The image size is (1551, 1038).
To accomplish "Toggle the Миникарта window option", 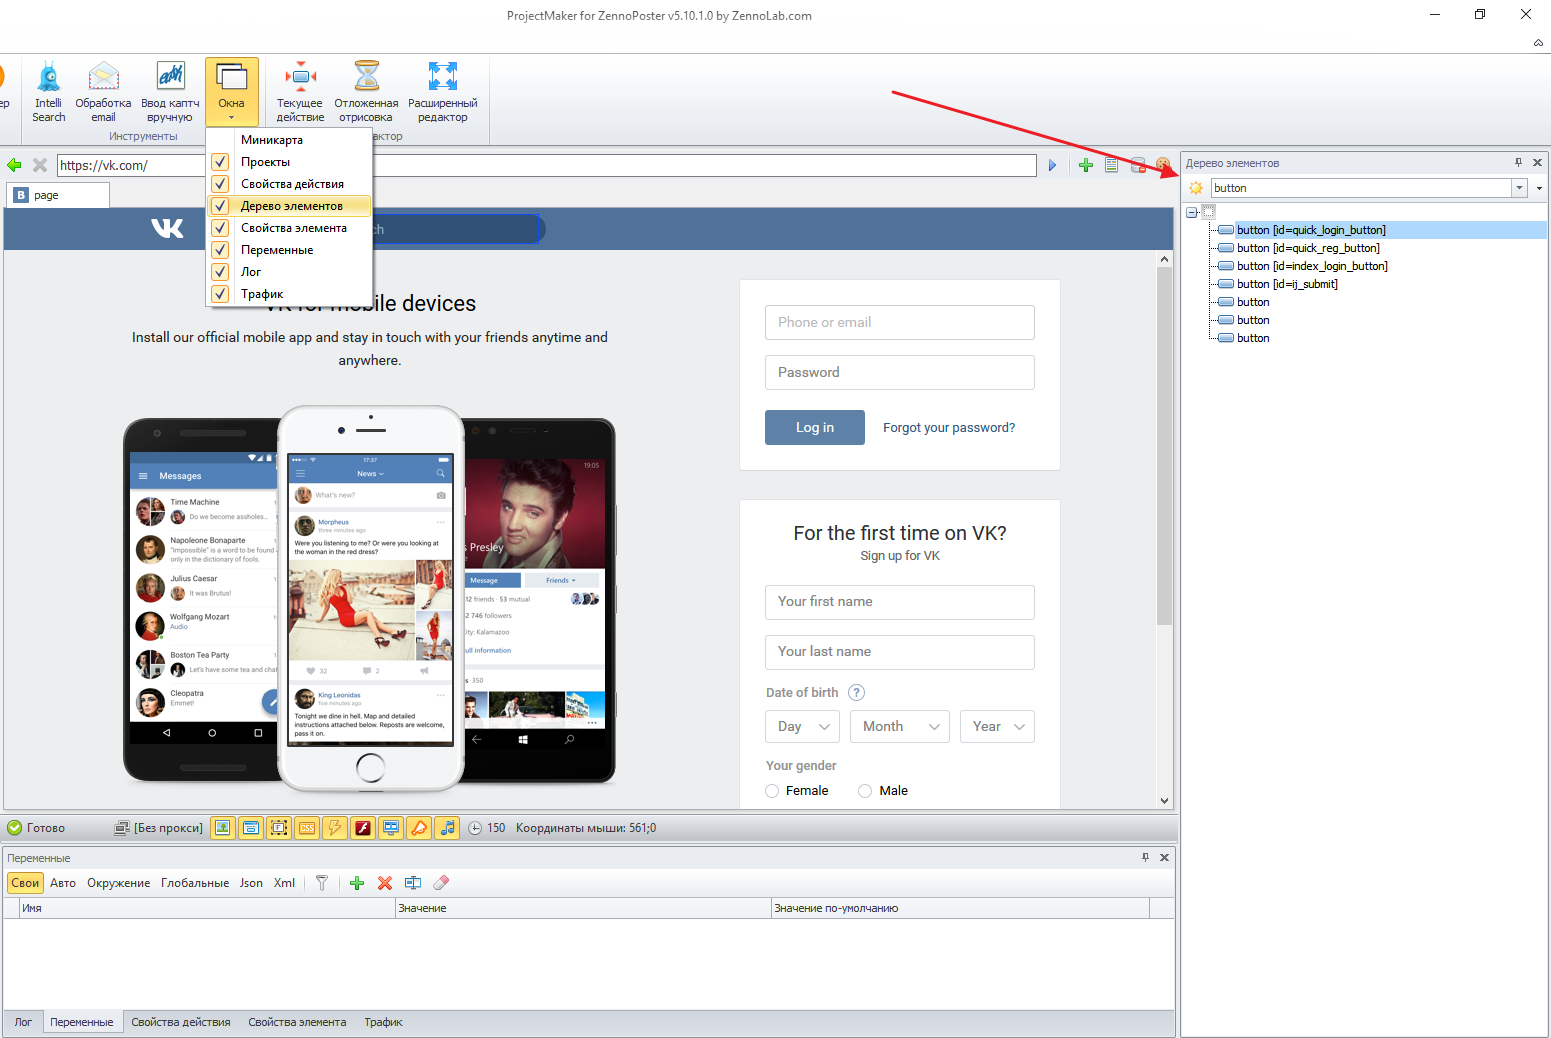I will (271, 140).
